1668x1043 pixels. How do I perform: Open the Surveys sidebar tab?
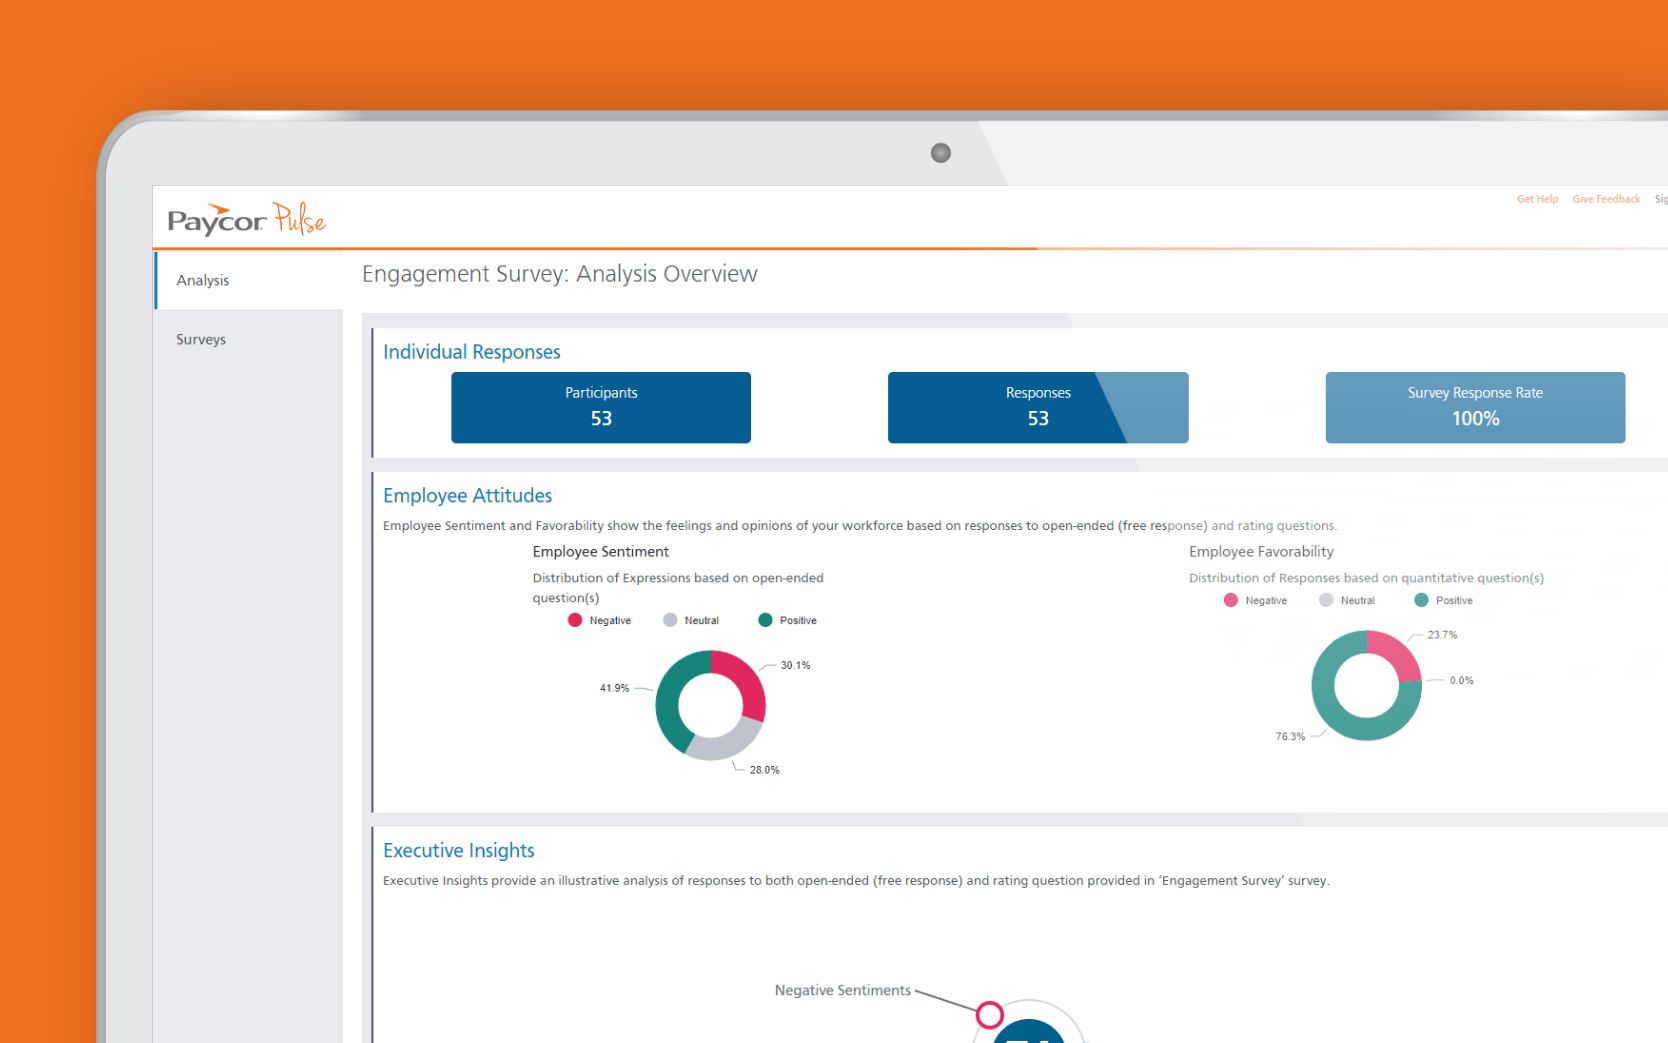(x=249, y=339)
